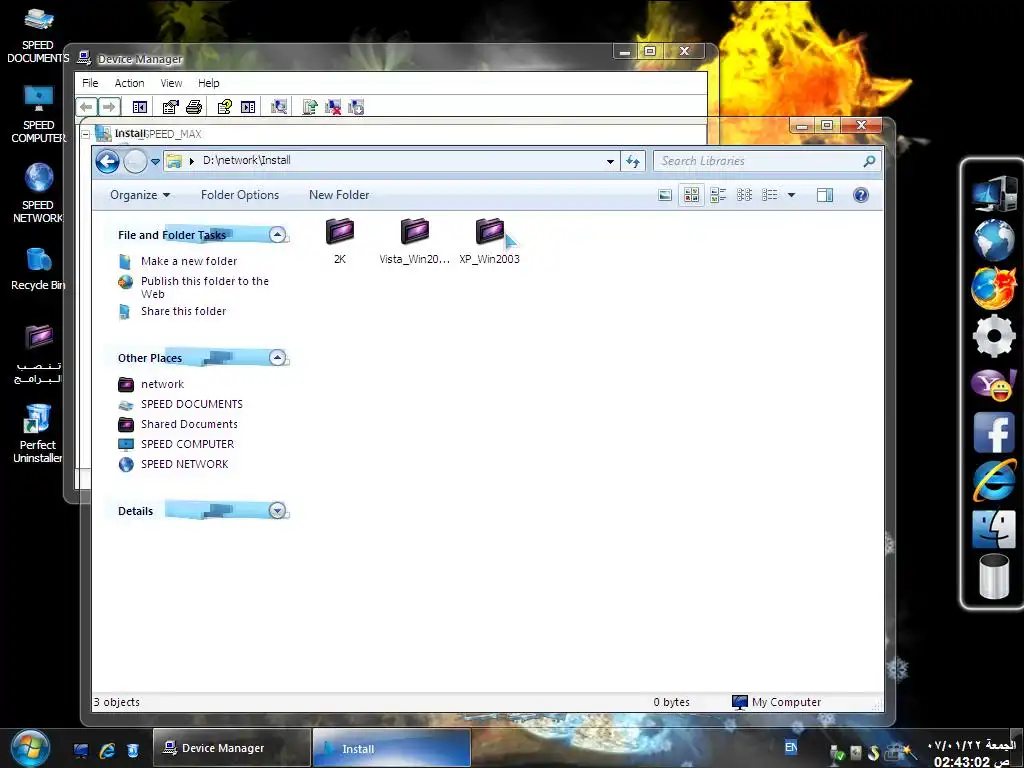Expand the Details section
The image size is (1024, 768).
[x=278, y=510]
